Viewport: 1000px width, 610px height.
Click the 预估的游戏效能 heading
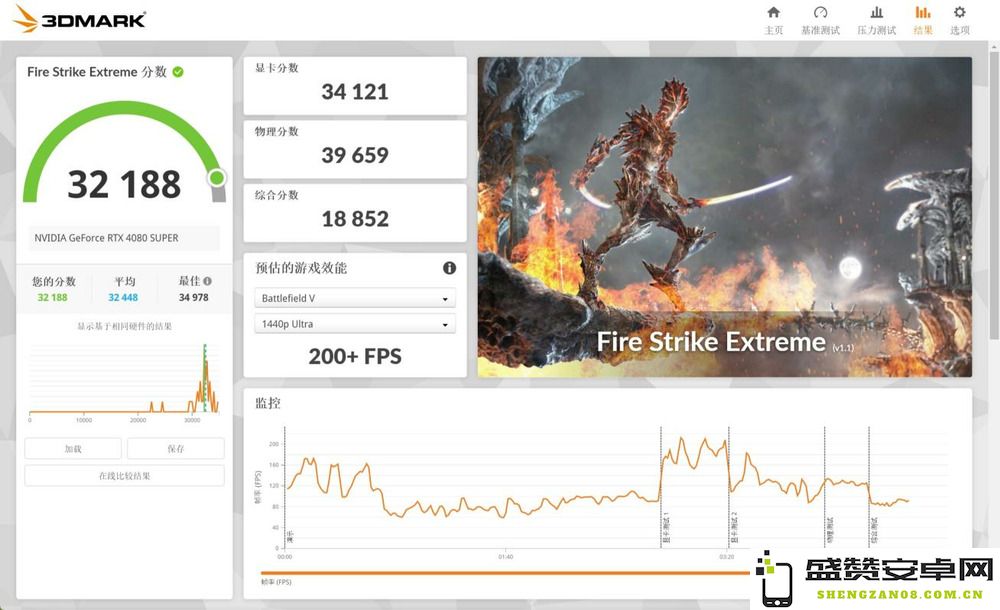point(301,268)
